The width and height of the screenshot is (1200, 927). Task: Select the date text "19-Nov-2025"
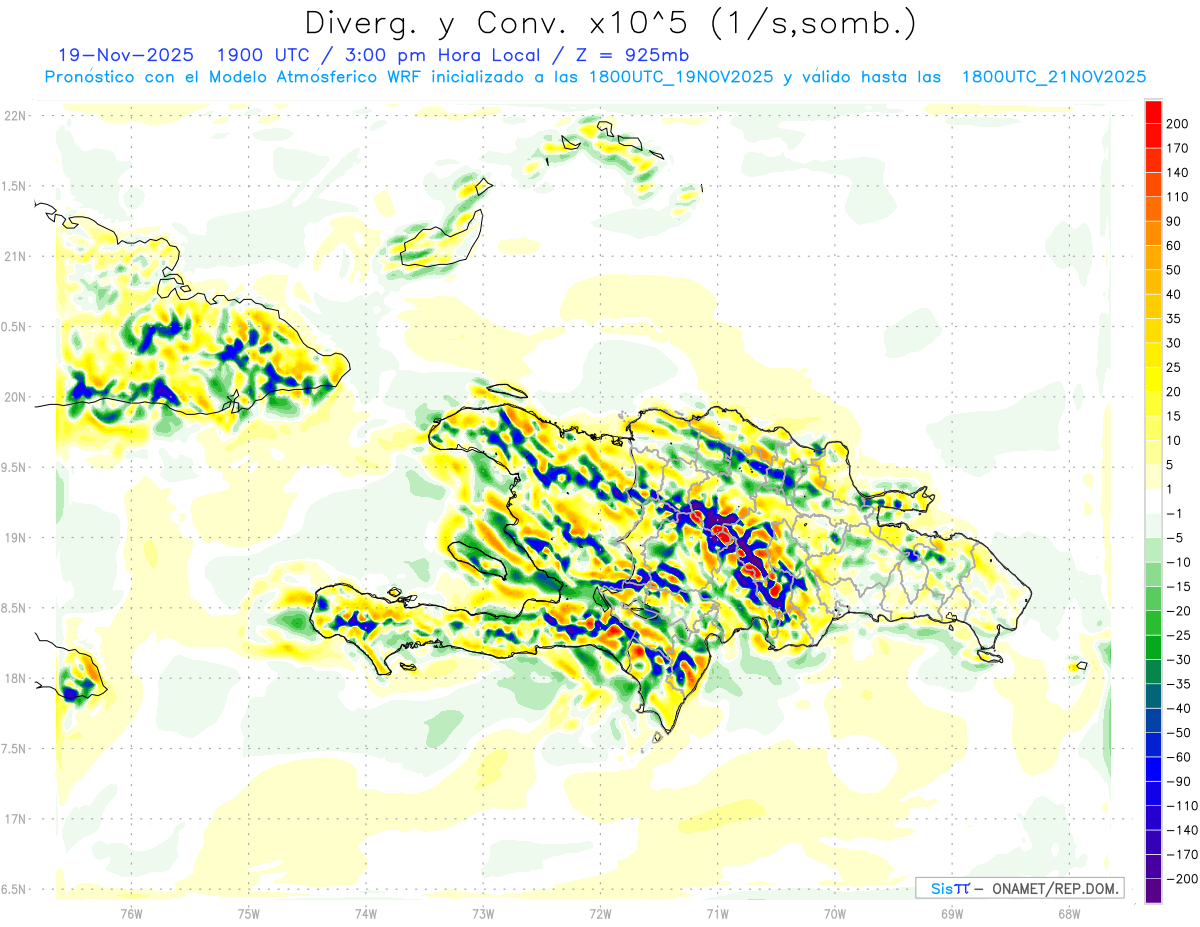[x=127, y=55]
